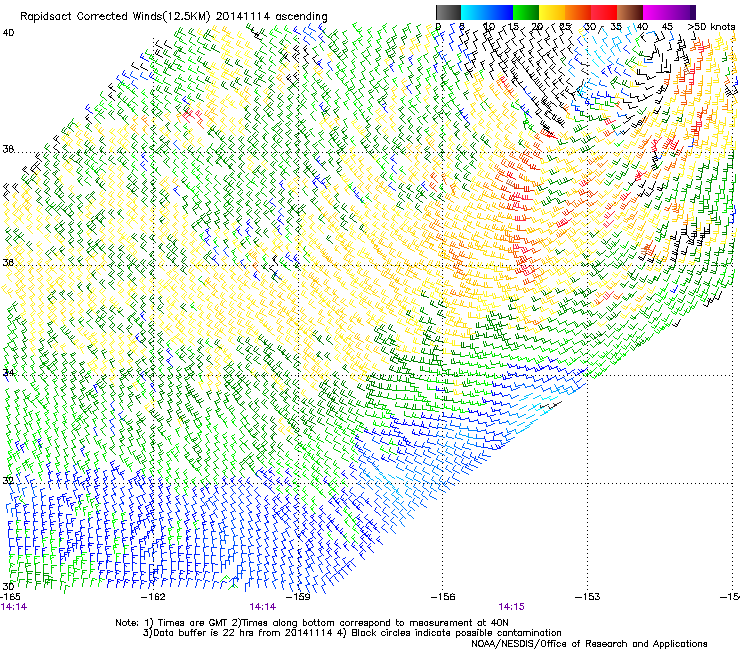Click the yellow 20-25 knots legend segment

pos(552,12)
